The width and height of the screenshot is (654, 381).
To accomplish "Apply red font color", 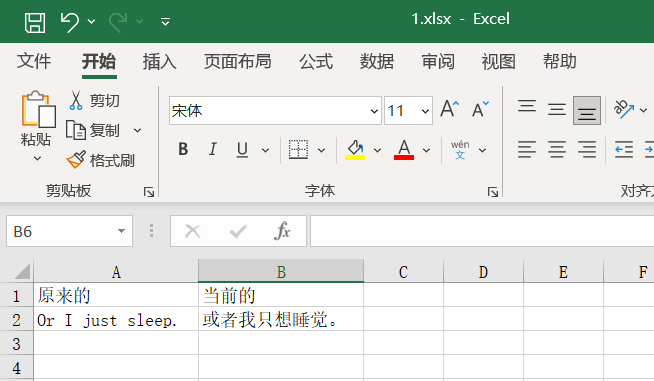I will coord(404,149).
